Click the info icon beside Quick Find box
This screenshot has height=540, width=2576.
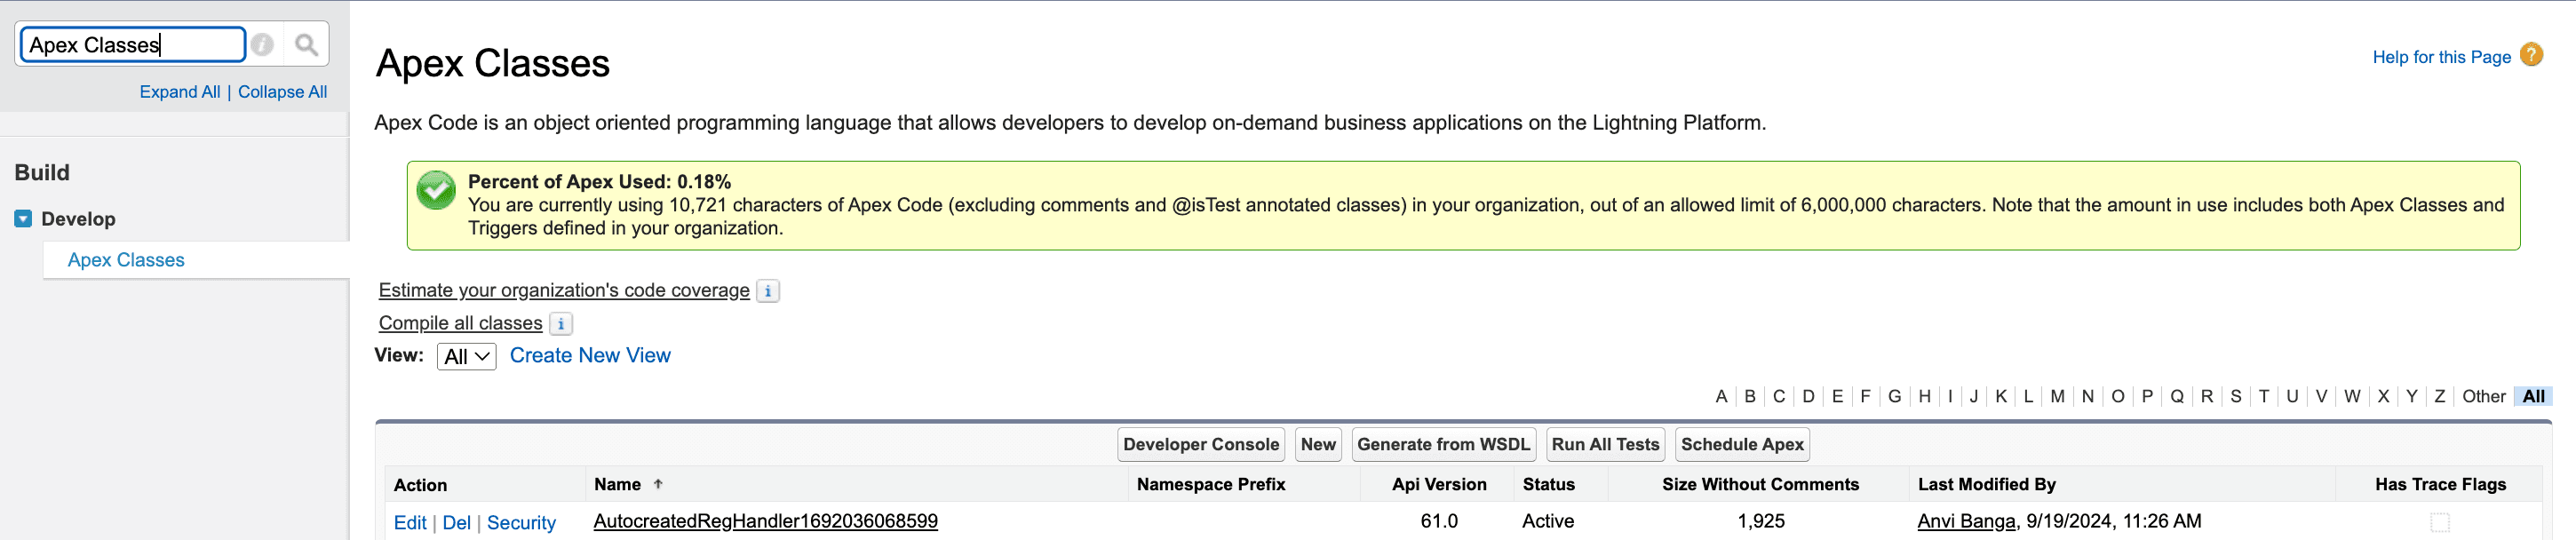[263, 45]
